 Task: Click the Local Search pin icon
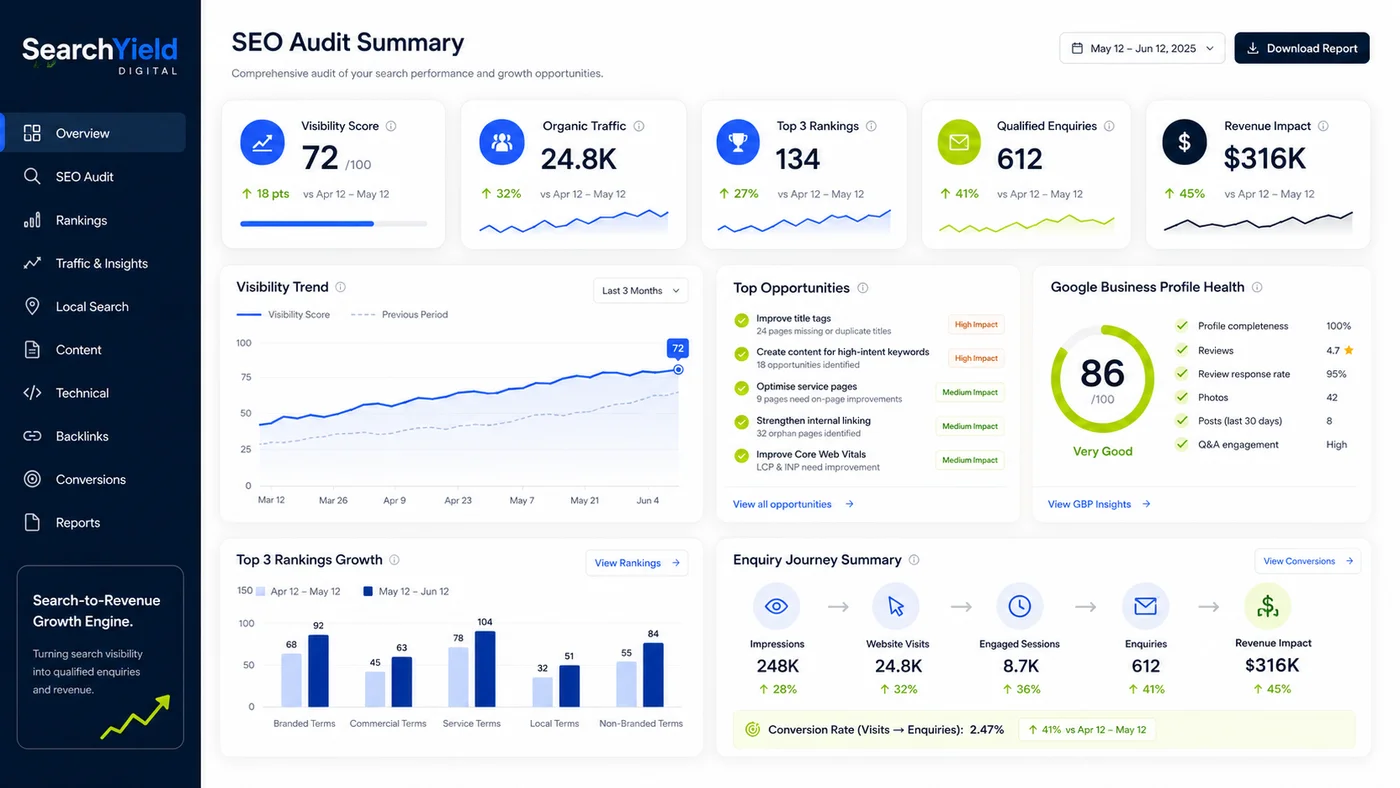click(x=32, y=306)
